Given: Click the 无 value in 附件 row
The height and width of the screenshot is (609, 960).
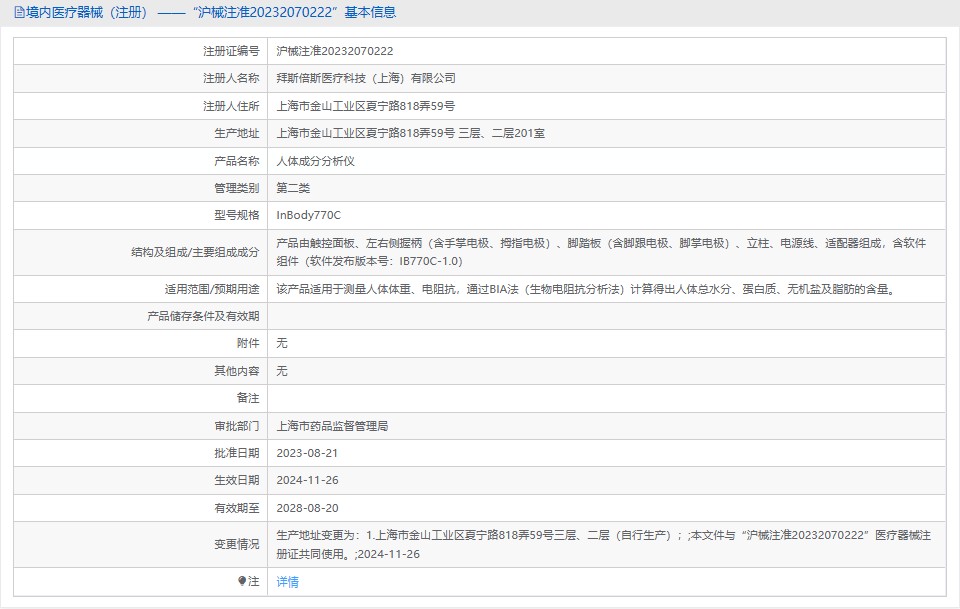Looking at the screenshot, I should [282, 343].
